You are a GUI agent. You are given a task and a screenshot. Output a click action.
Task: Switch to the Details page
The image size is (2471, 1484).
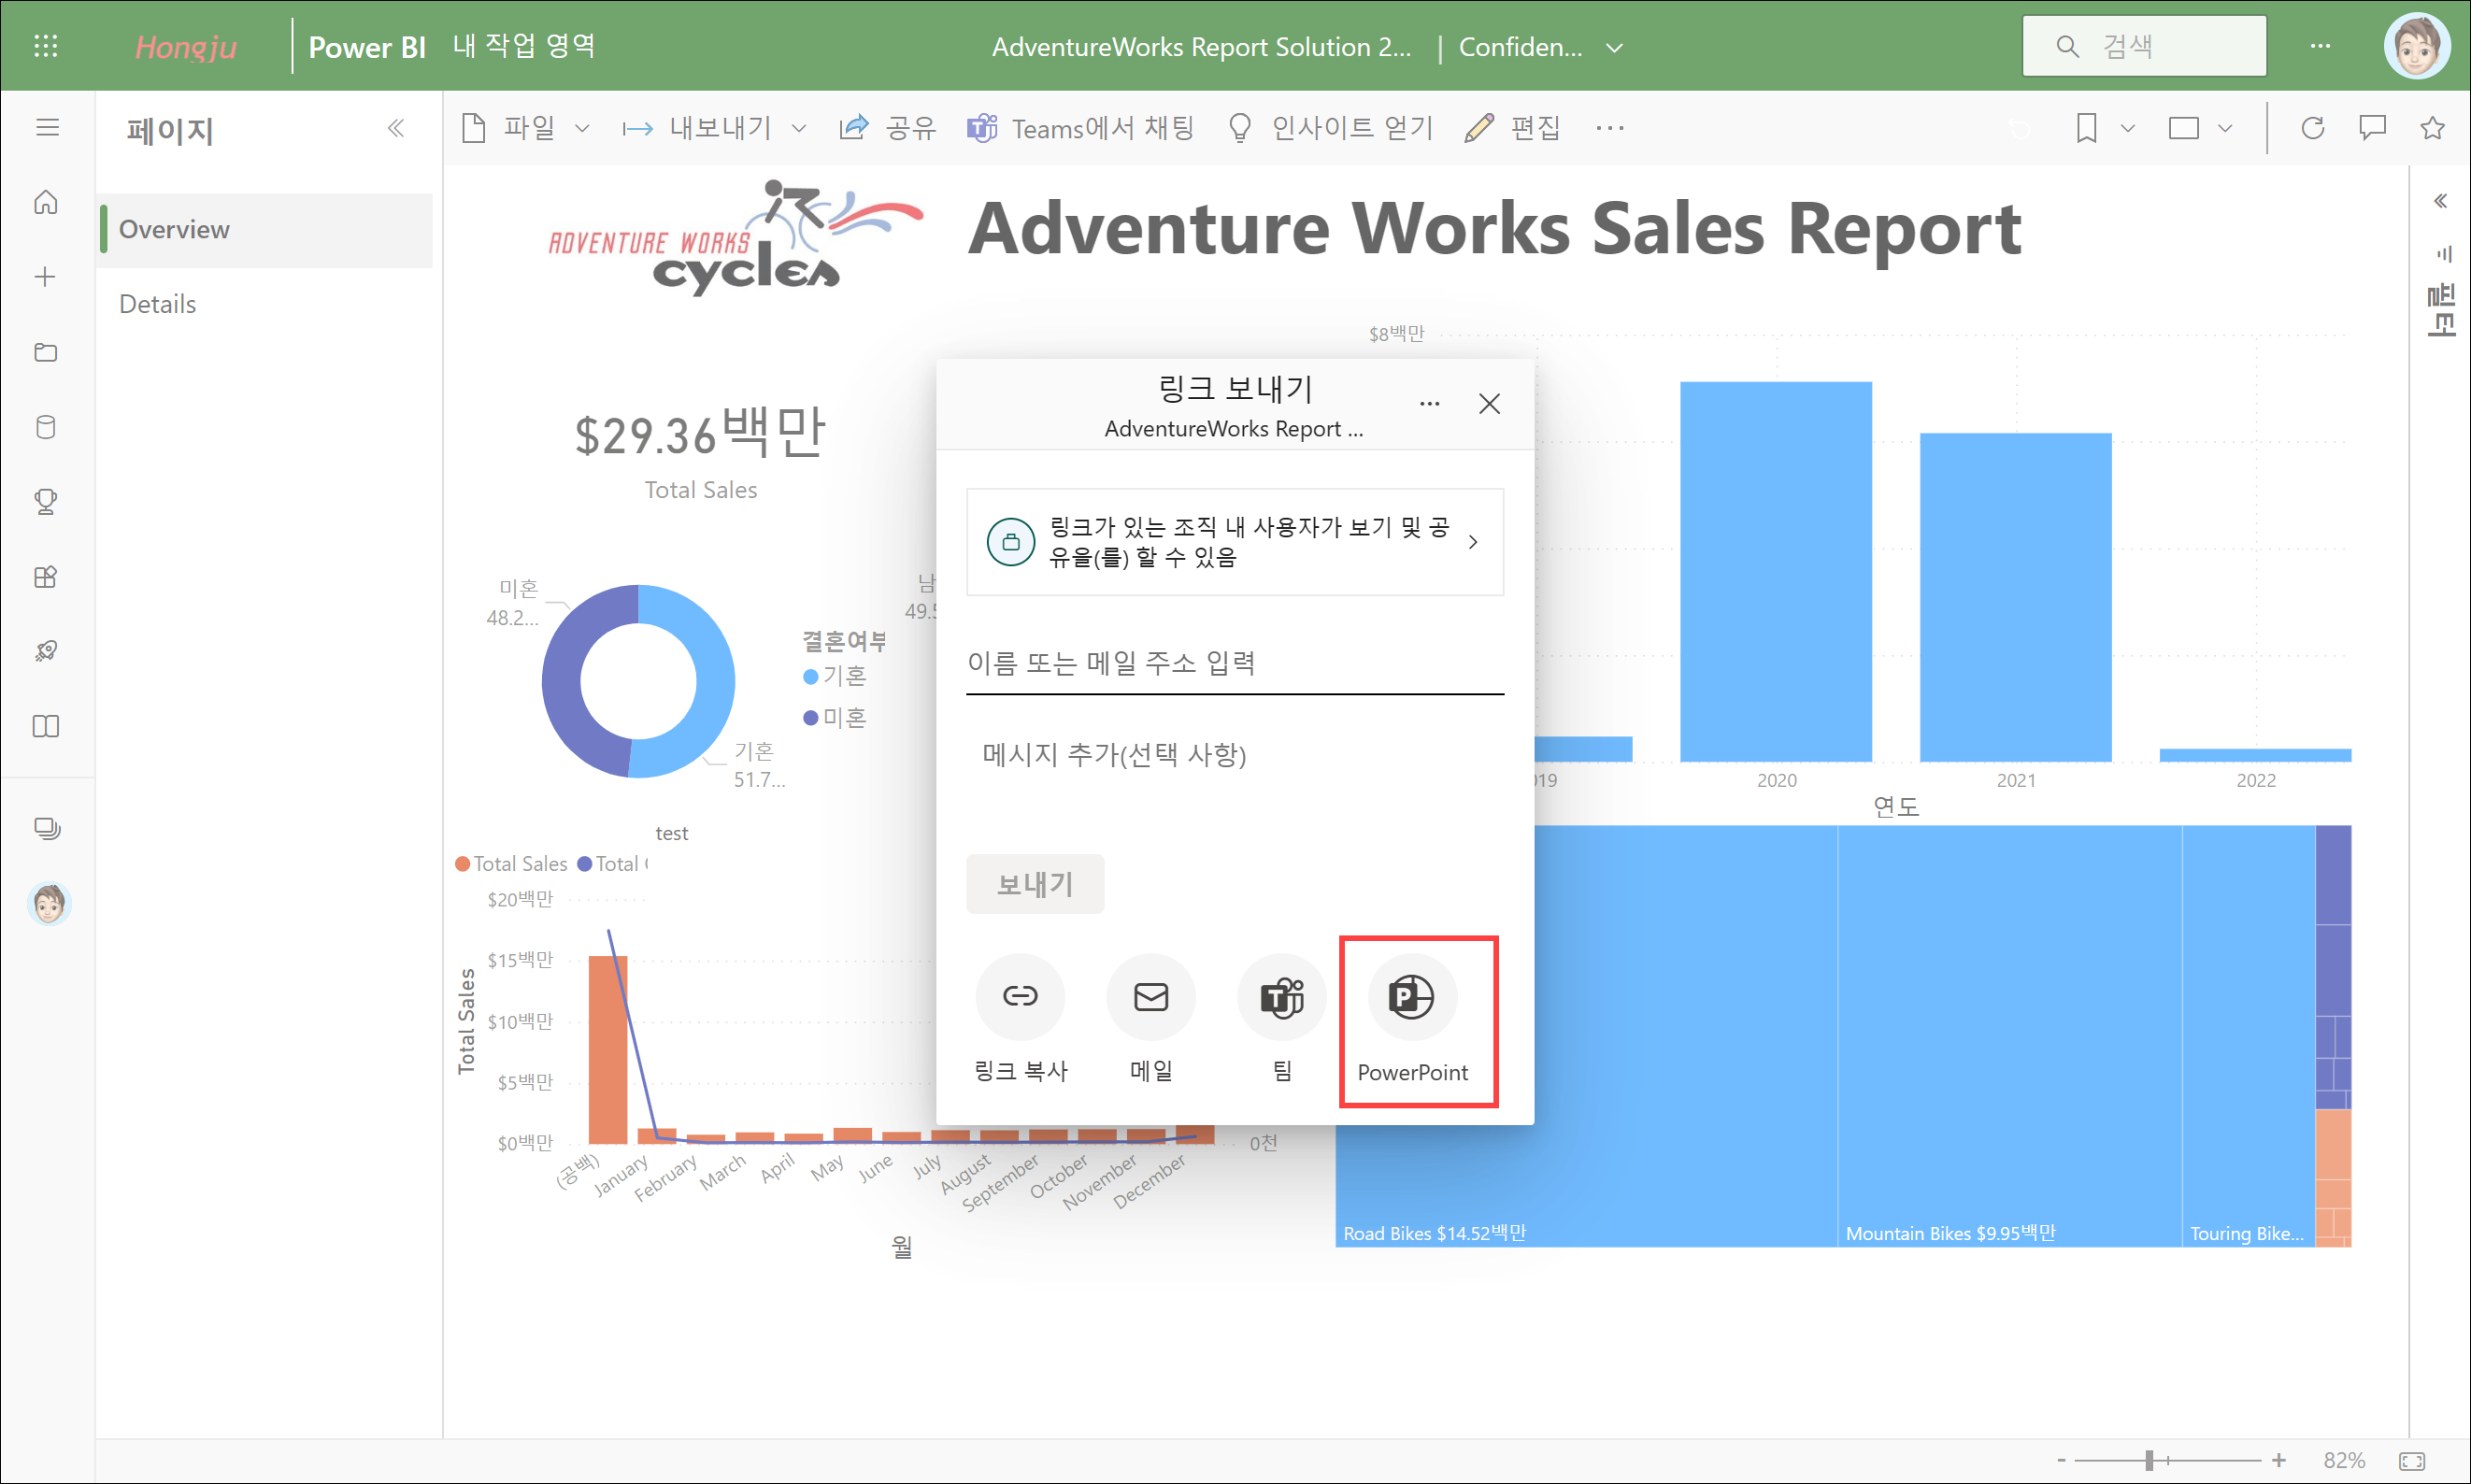157,304
